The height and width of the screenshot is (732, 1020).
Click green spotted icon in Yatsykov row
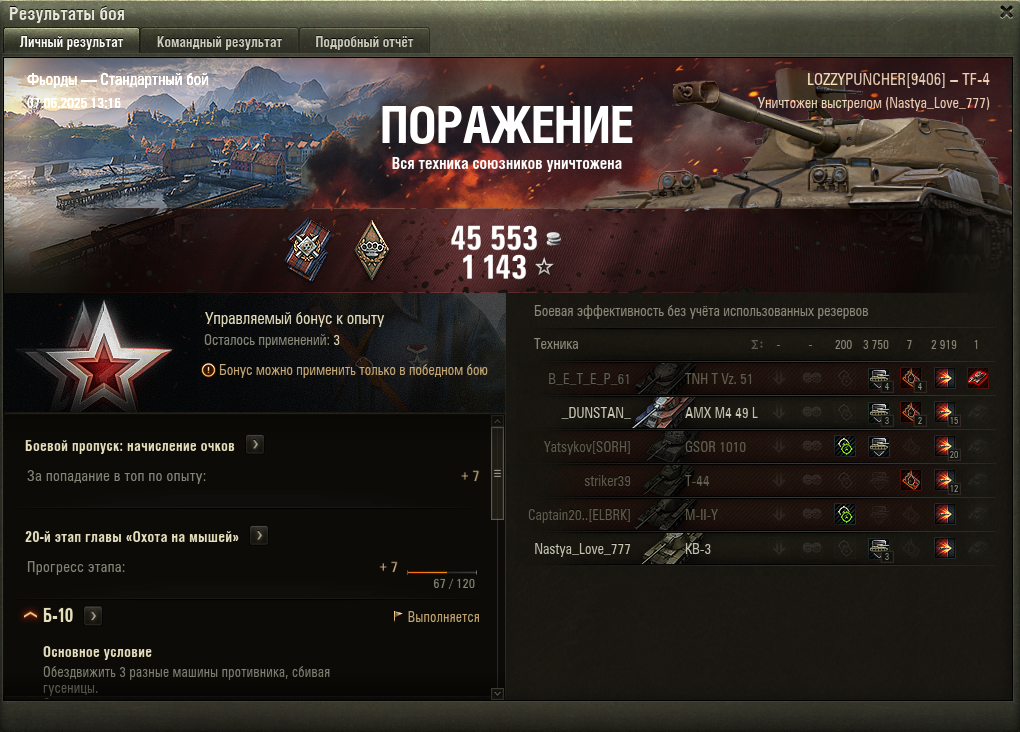coord(845,446)
